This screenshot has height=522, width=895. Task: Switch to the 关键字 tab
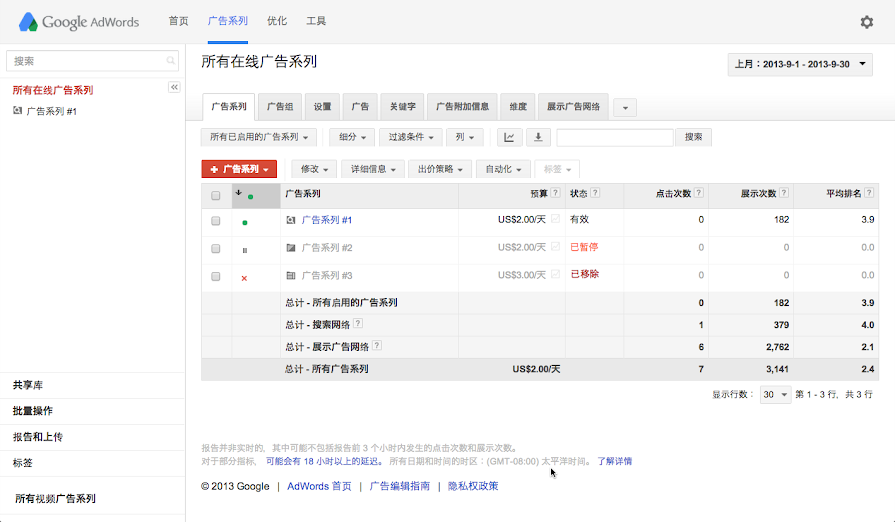click(x=402, y=107)
